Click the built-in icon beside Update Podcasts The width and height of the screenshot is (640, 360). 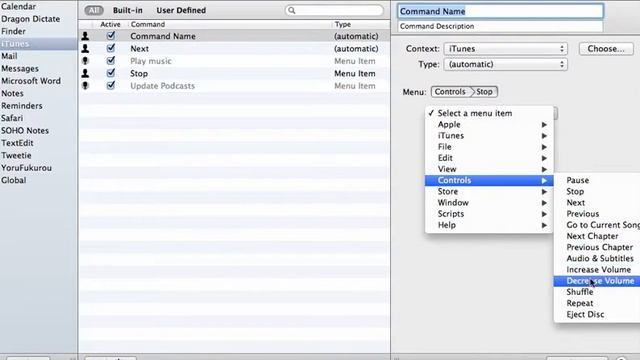point(85,86)
